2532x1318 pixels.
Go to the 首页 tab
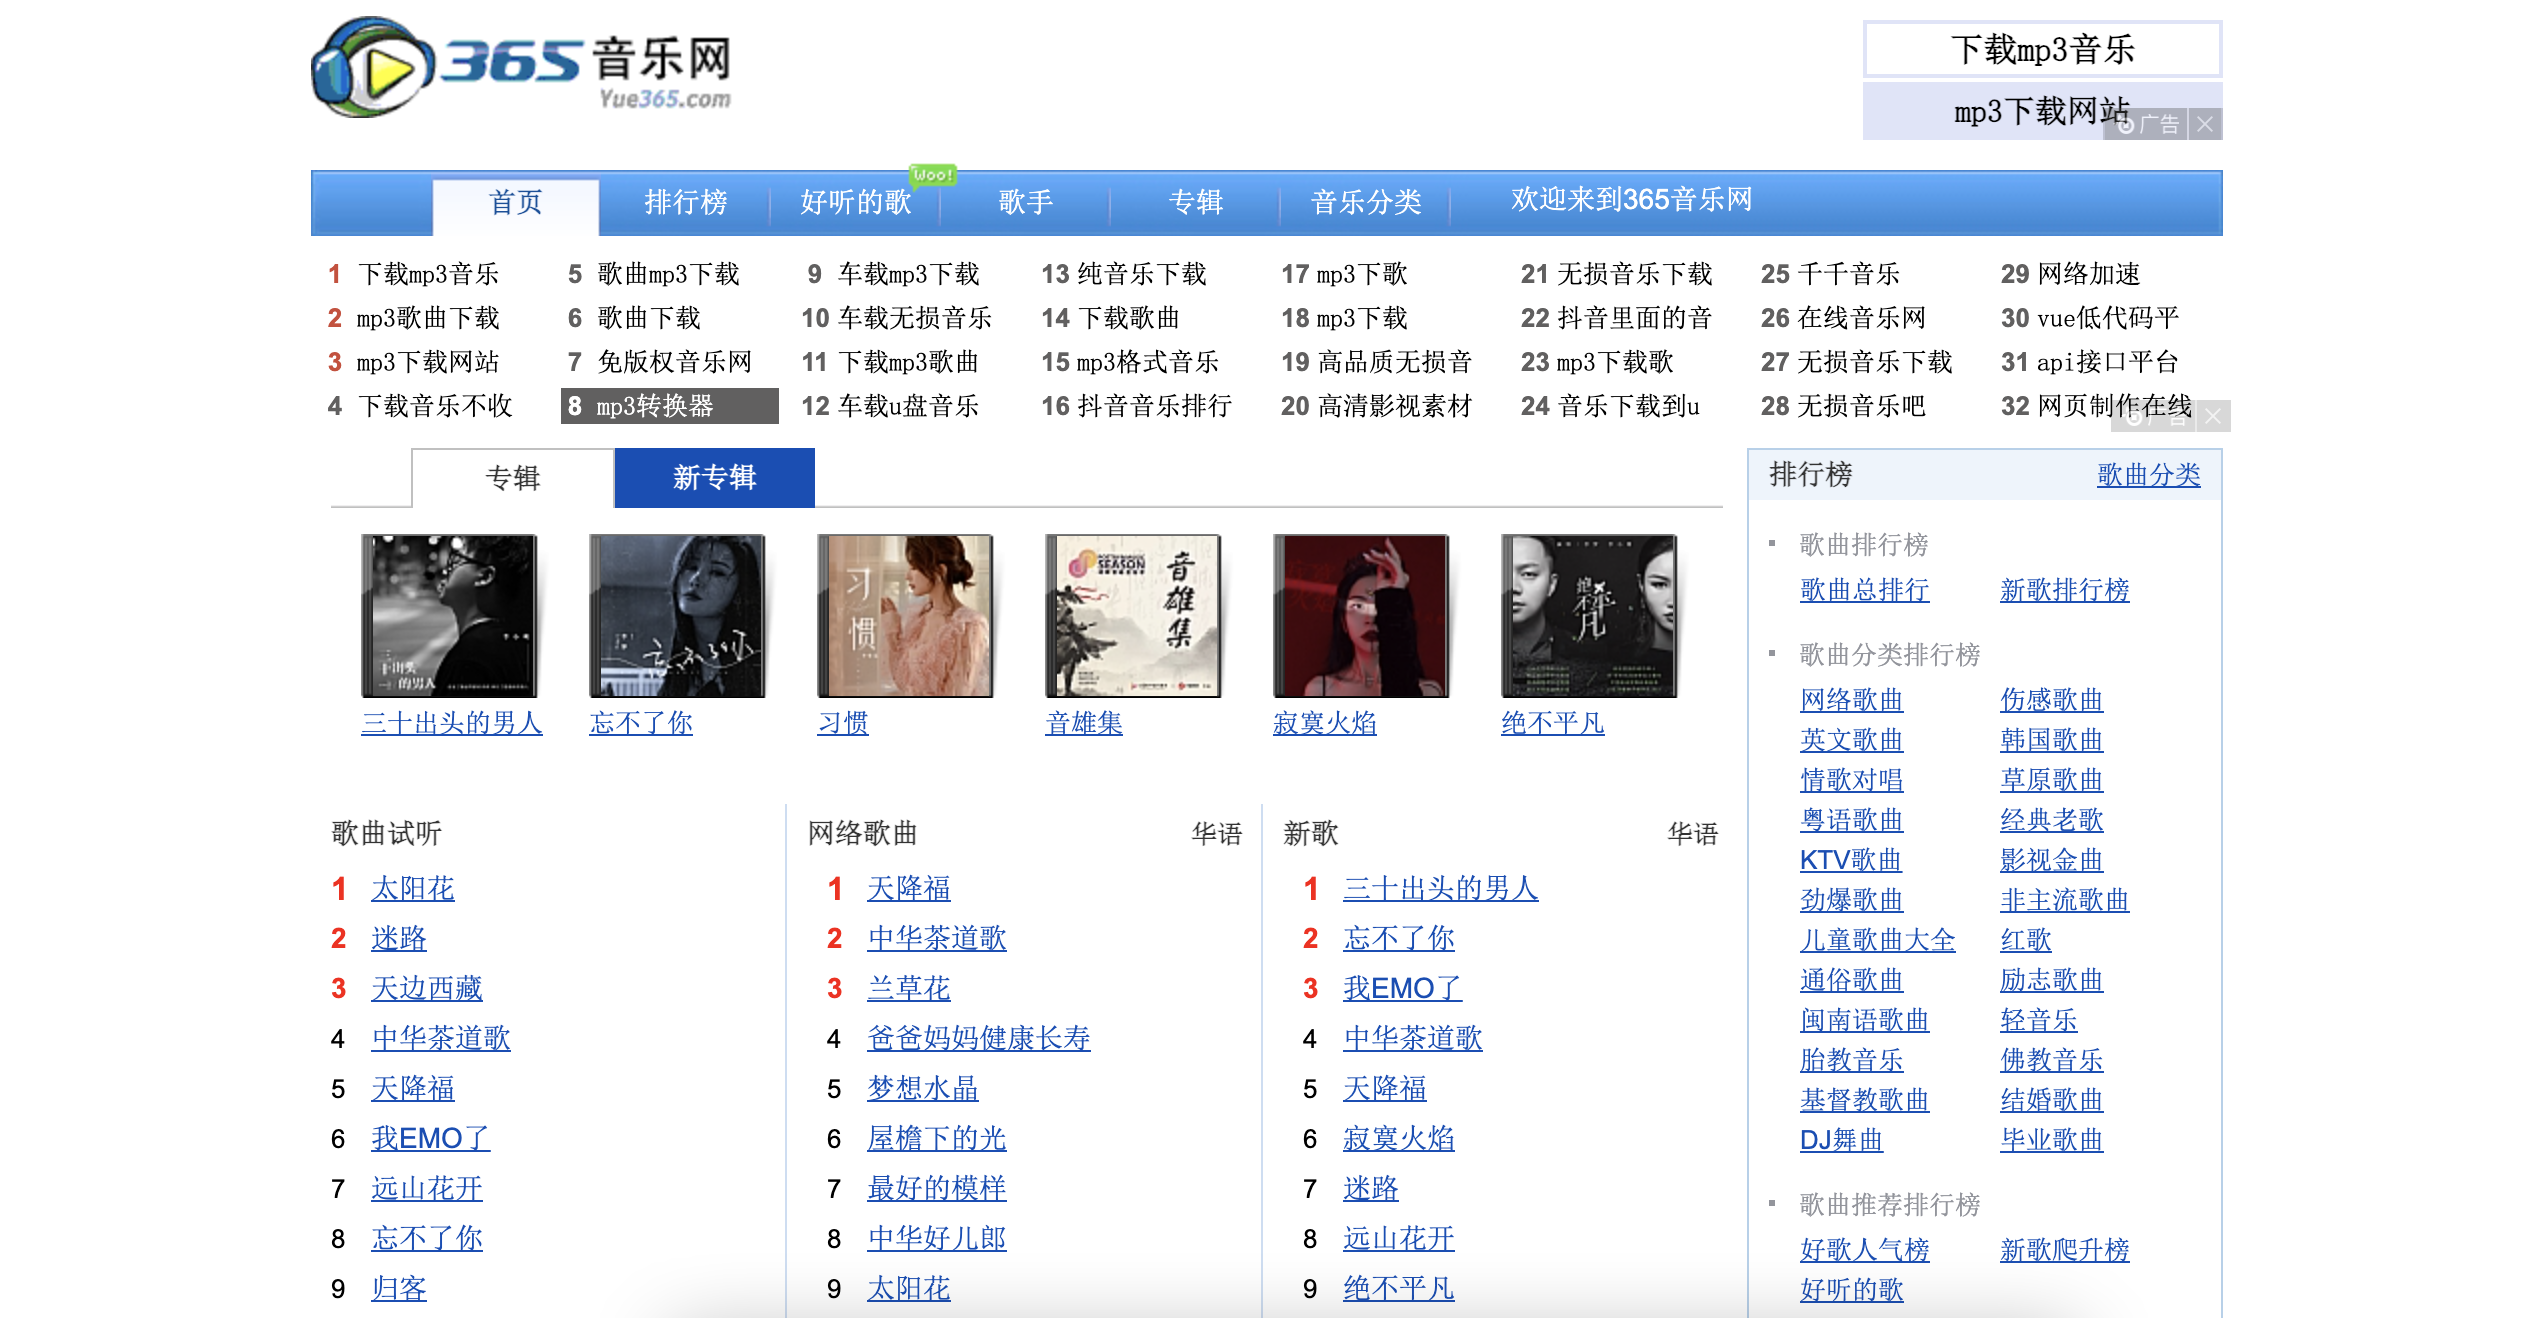(x=516, y=203)
